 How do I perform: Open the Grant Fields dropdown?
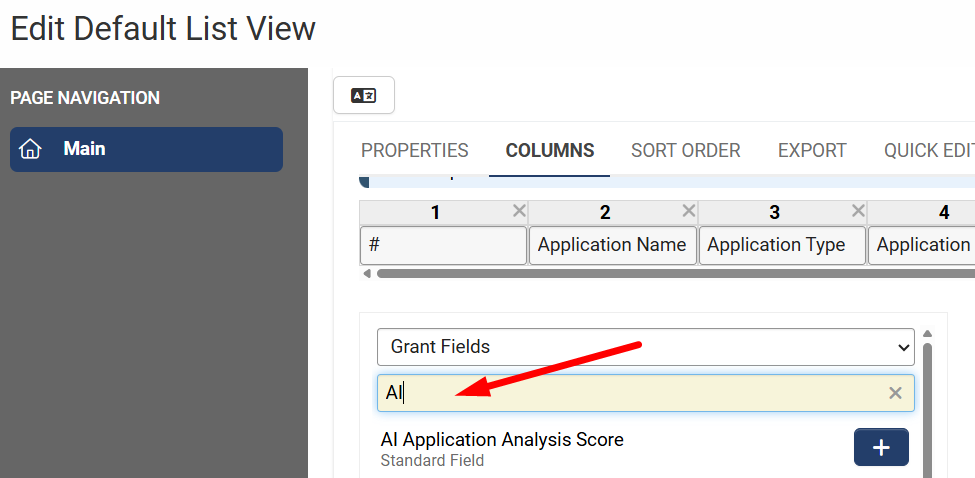[x=645, y=347]
